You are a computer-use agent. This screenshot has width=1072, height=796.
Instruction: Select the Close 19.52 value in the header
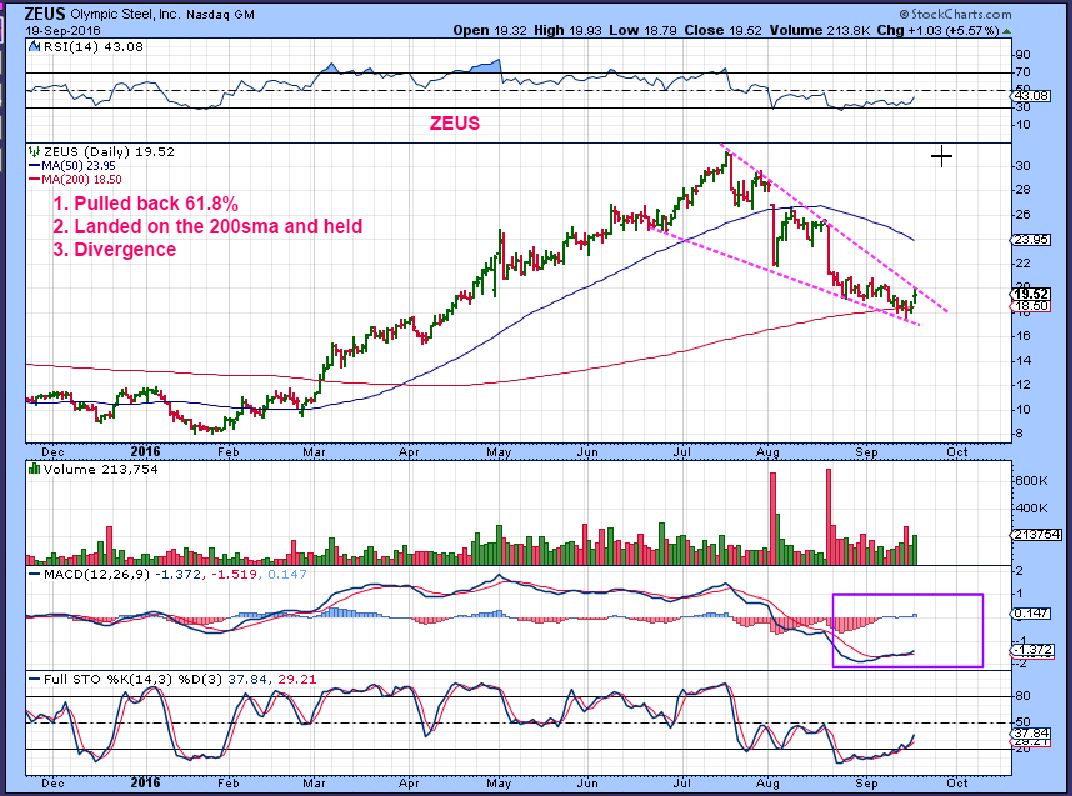(723, 30)
